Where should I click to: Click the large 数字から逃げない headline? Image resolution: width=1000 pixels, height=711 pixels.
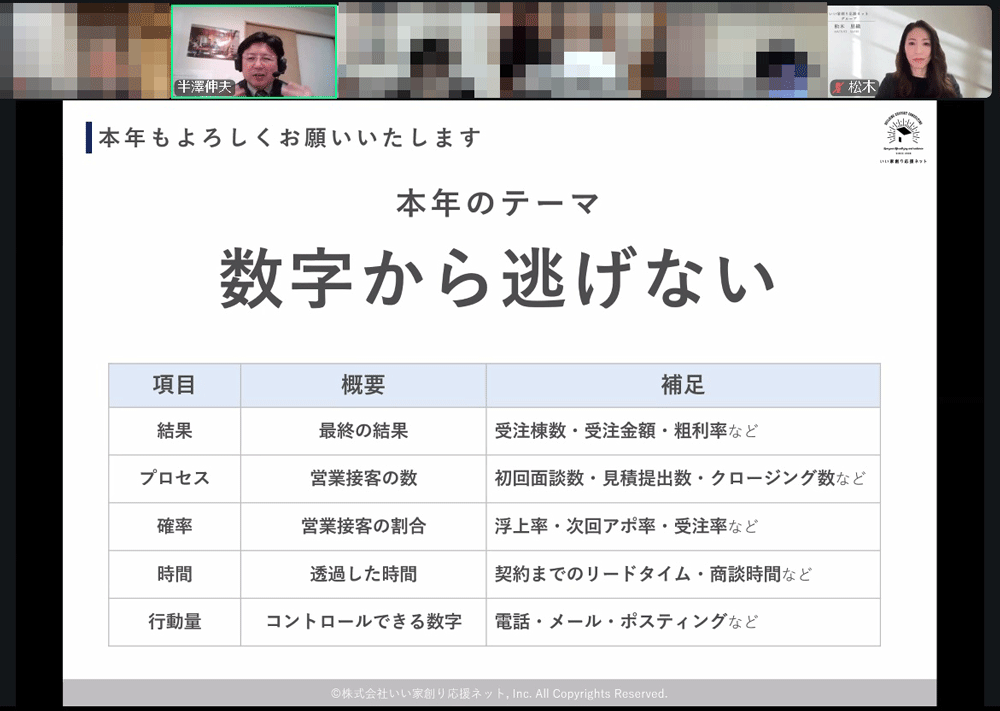pos(498,278)
